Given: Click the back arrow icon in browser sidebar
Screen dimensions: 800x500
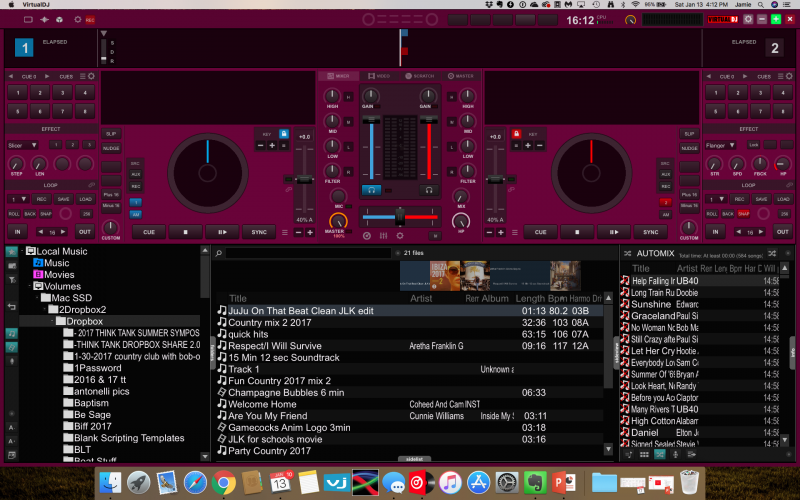Looking at the screenshot, I should [x=11, y=307].
